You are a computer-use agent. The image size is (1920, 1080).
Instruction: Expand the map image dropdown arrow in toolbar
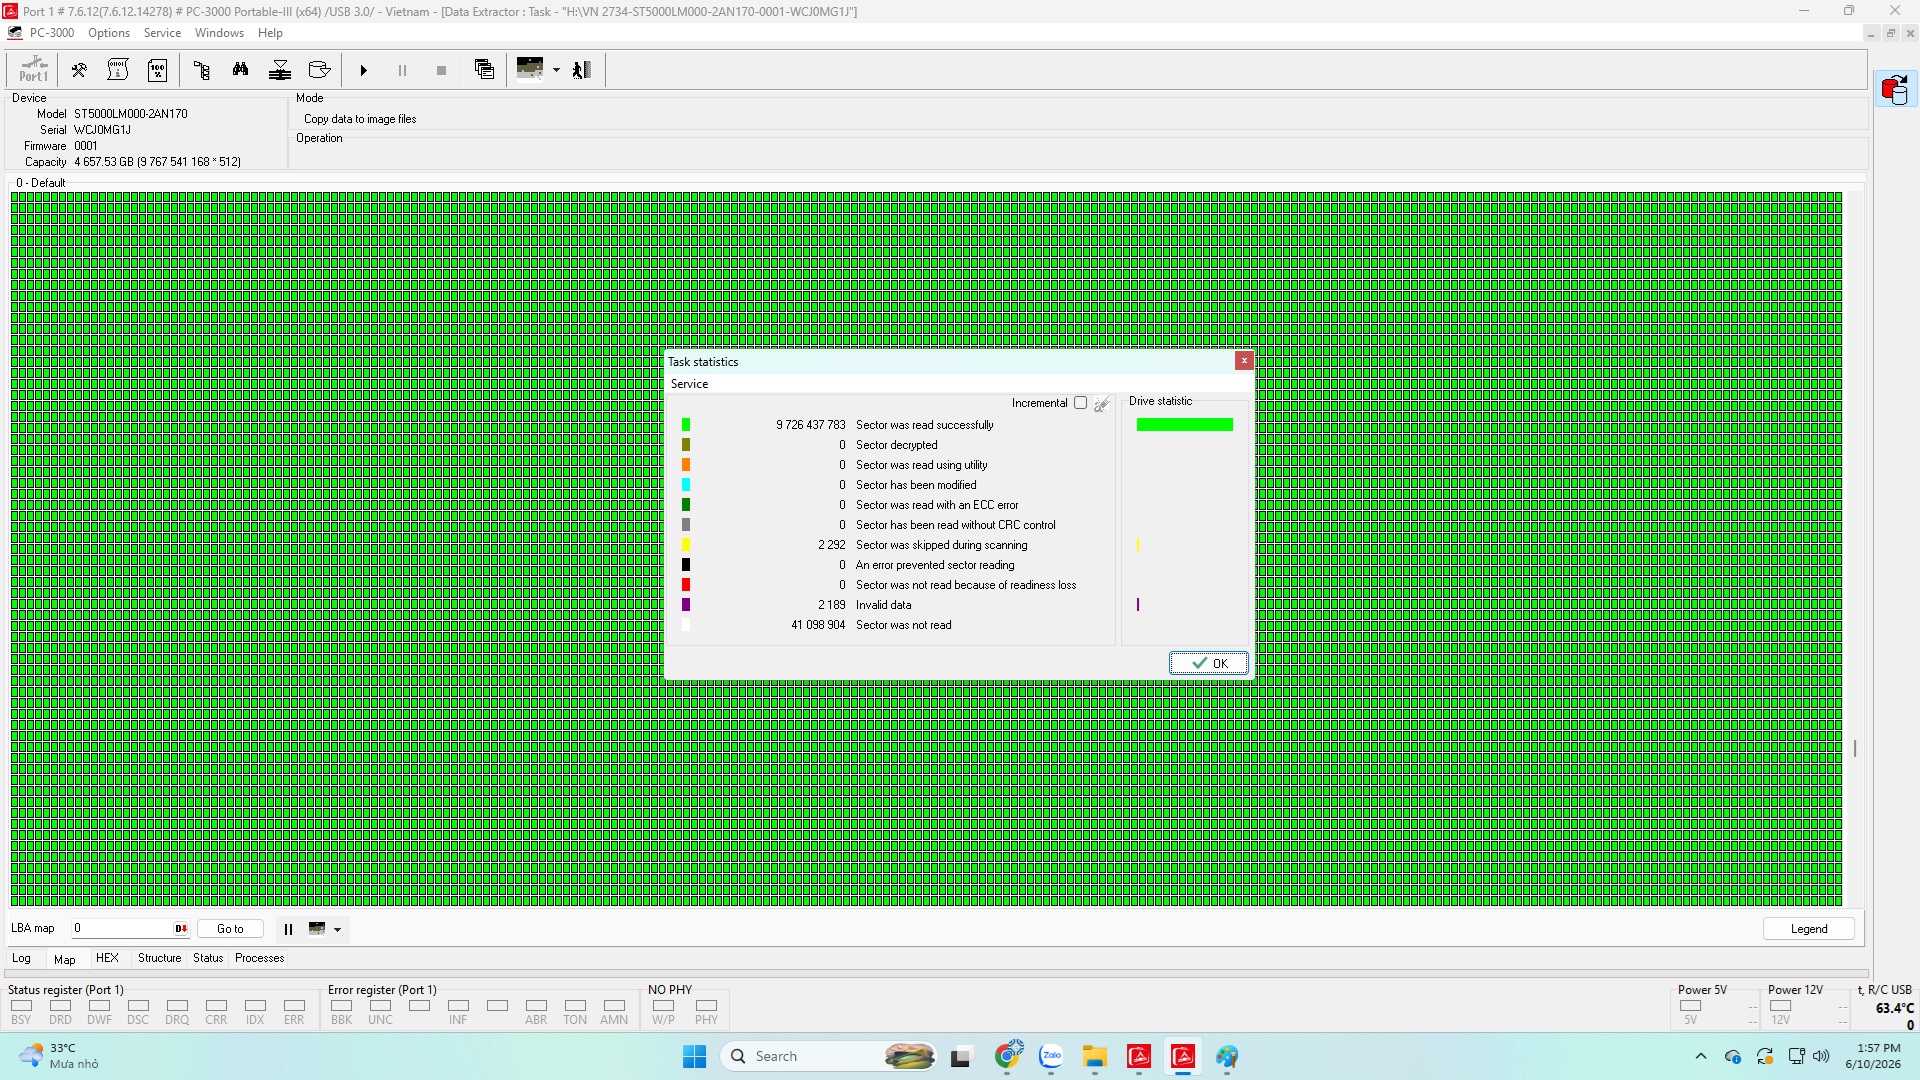coord(557,70)
